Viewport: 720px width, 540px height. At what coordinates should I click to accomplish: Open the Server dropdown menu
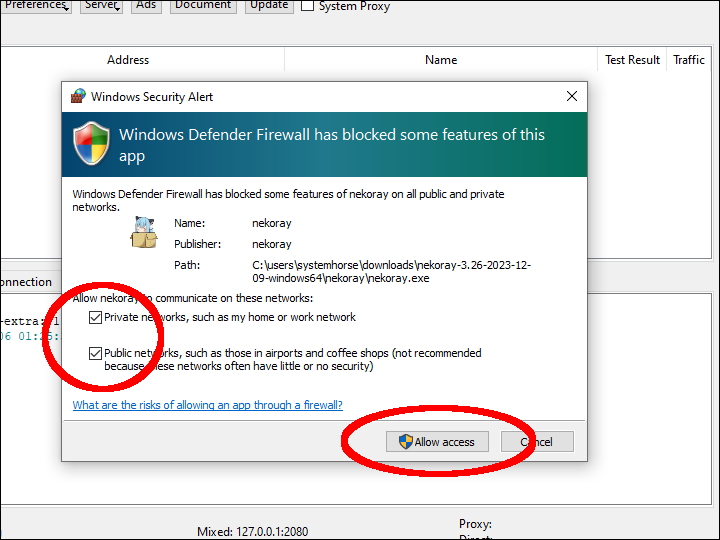(x=101, y=6)
